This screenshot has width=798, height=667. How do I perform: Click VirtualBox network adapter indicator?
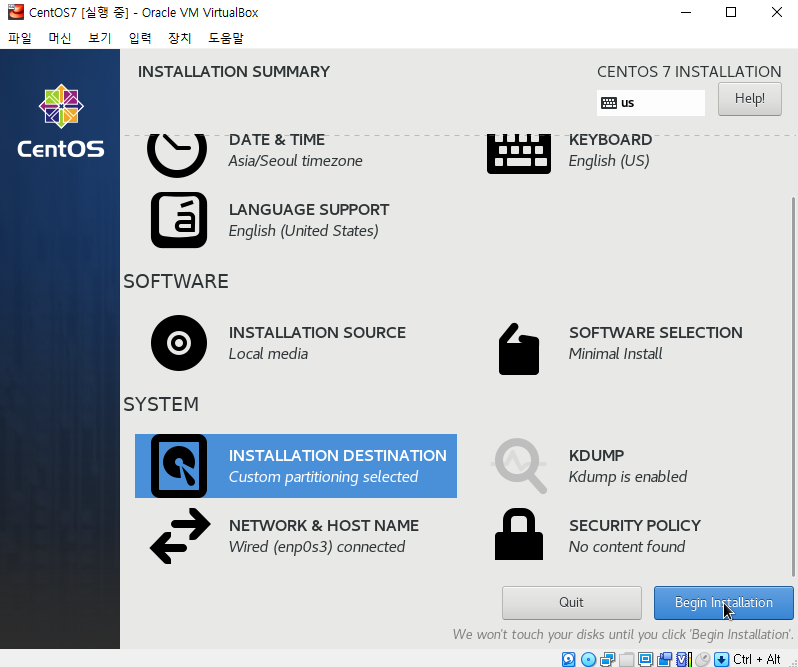(608, 659)
